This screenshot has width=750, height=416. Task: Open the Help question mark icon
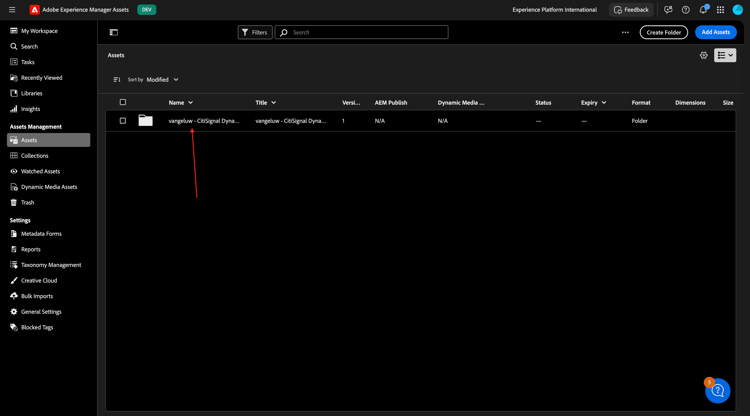(685, 10)
